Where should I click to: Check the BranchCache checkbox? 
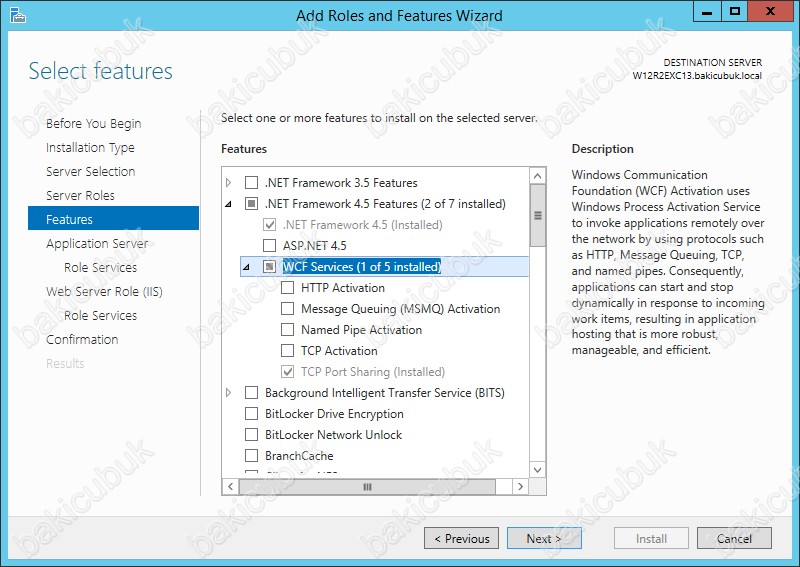[x=252, y=455]
